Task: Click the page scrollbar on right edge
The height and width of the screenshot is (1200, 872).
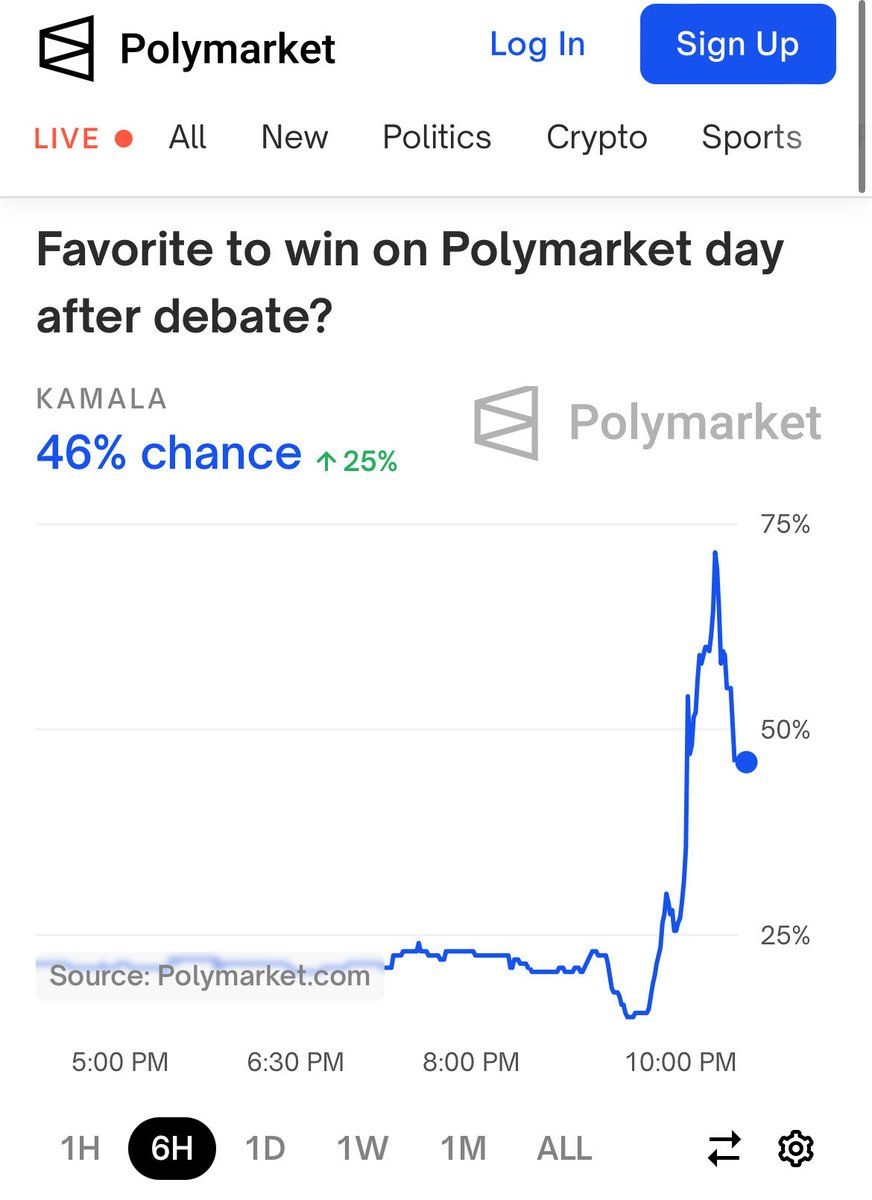Action: coord(863,95)
